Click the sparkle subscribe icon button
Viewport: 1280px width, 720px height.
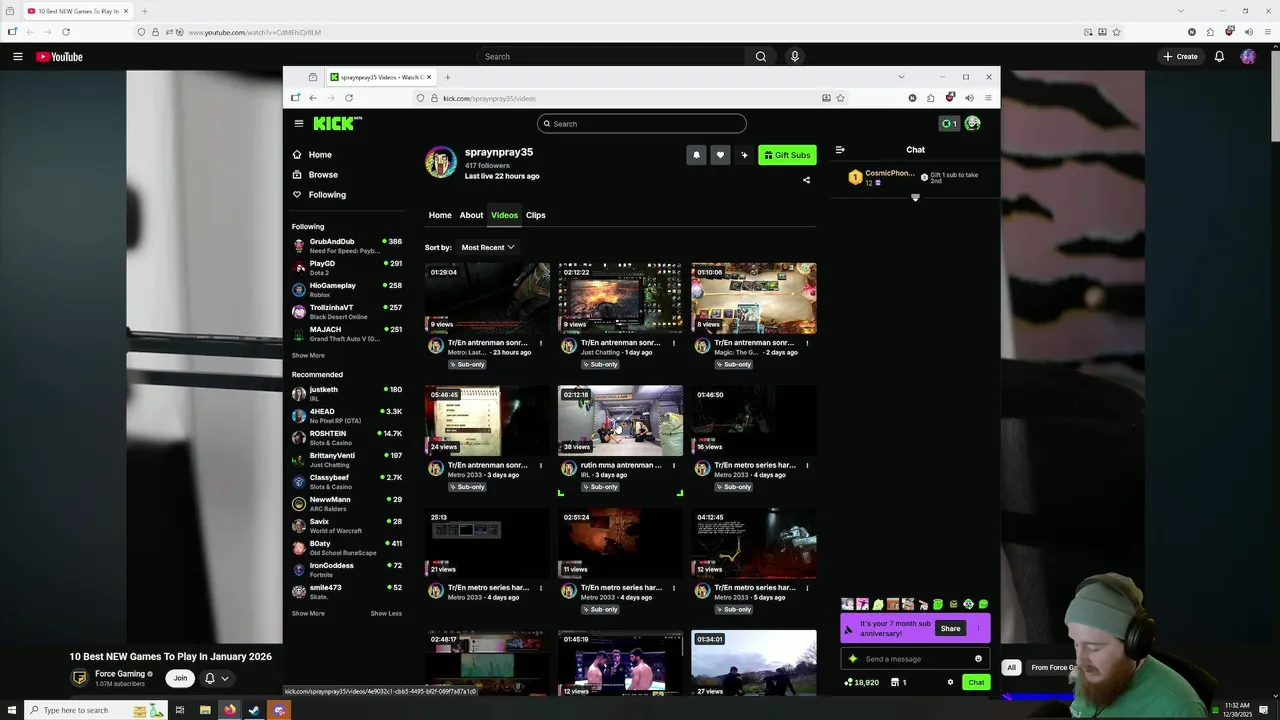coord(744,155)
